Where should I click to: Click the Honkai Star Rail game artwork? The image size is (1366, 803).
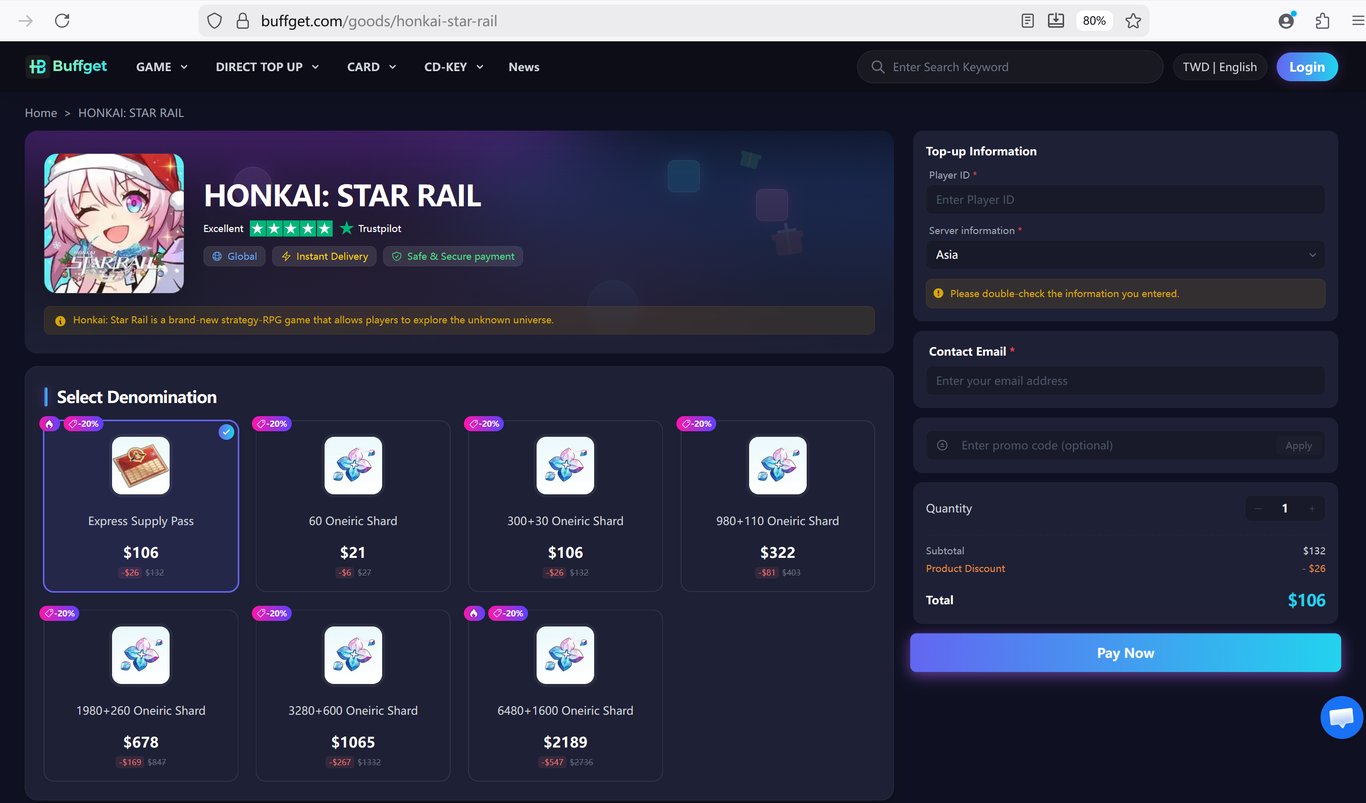click(x=114, y=223)
